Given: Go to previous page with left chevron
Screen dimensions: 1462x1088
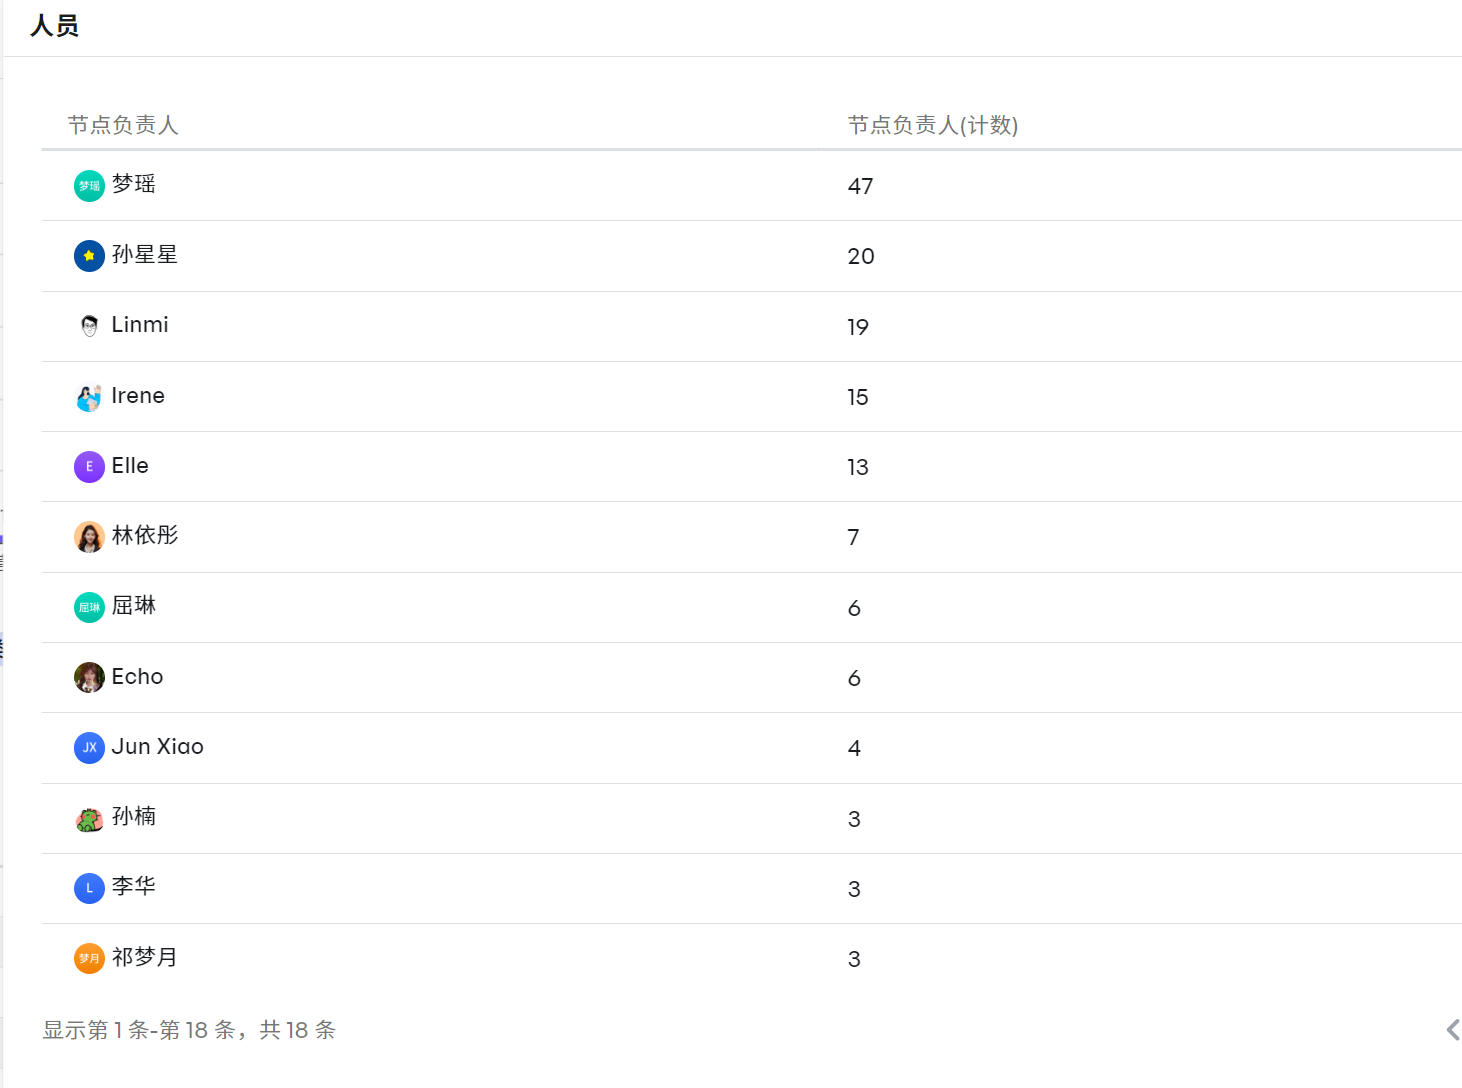Looking at the screenshot, I should [1452, 1030].
